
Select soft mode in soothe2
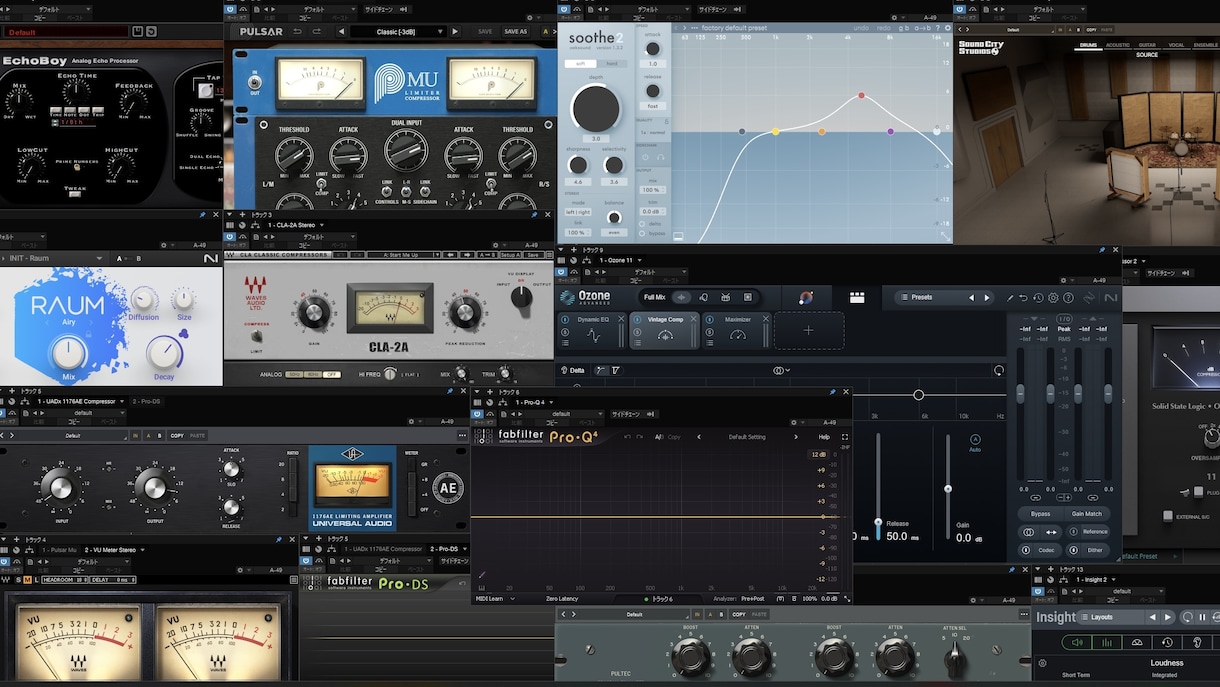point(580,64)
